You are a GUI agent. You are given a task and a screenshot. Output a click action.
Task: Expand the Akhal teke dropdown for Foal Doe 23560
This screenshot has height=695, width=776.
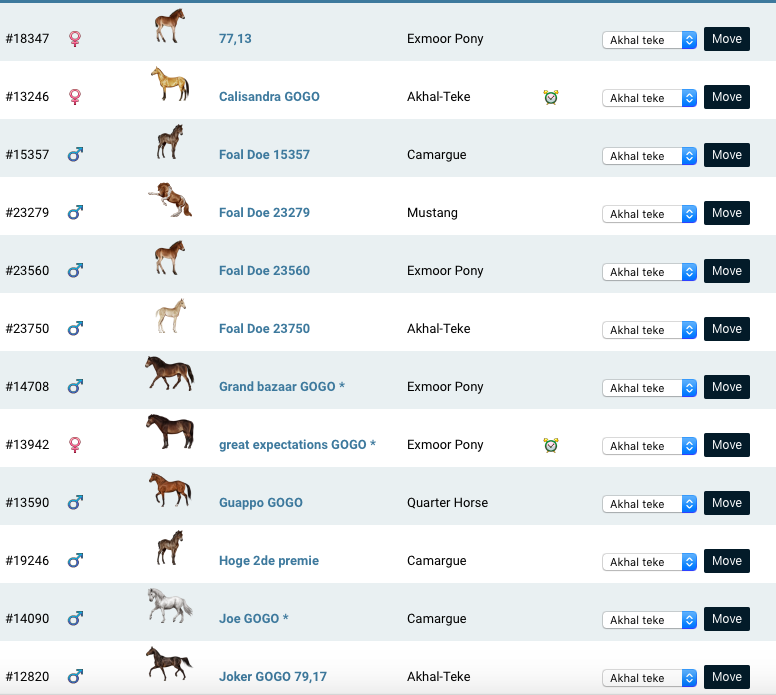[x=649, y=272]
